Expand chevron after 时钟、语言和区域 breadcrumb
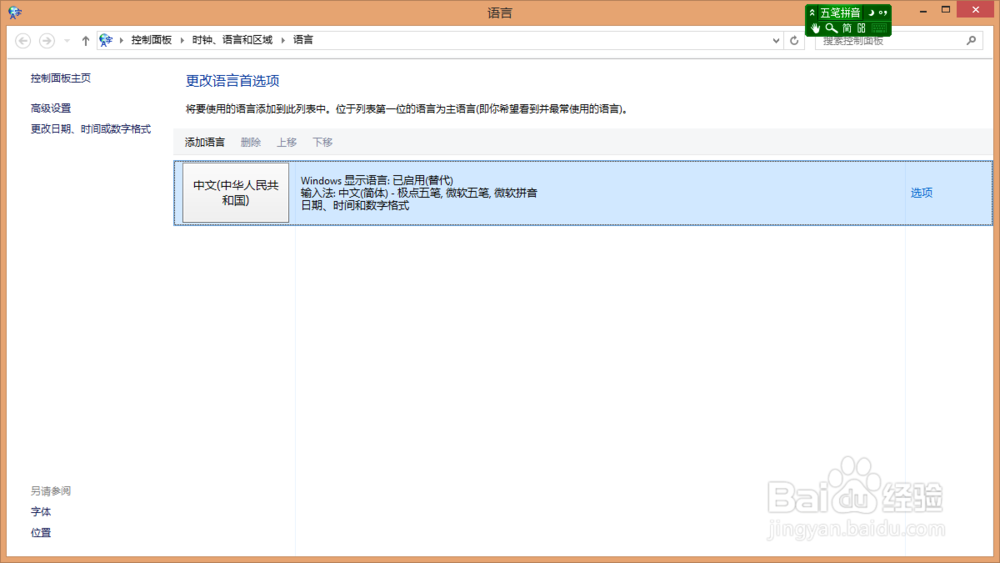The width and height of the screenshot is (1000, 563). [x=283, y=40]
